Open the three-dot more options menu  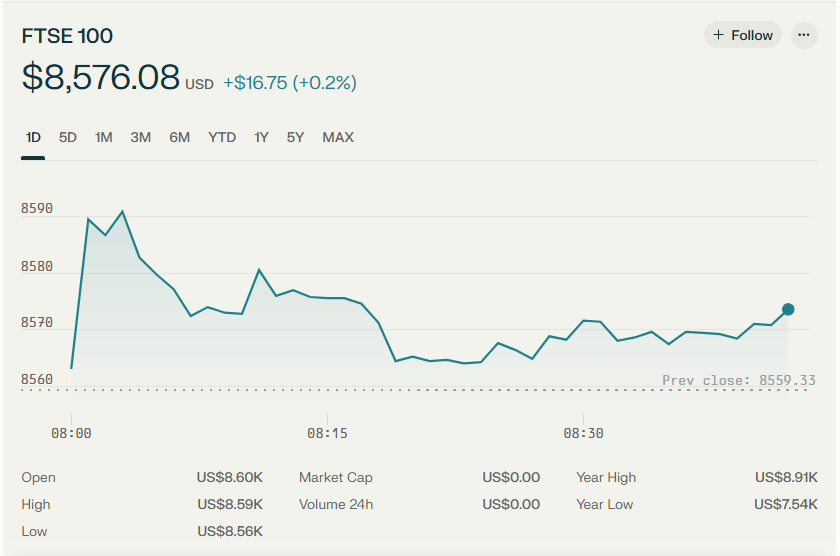(804, 35)
